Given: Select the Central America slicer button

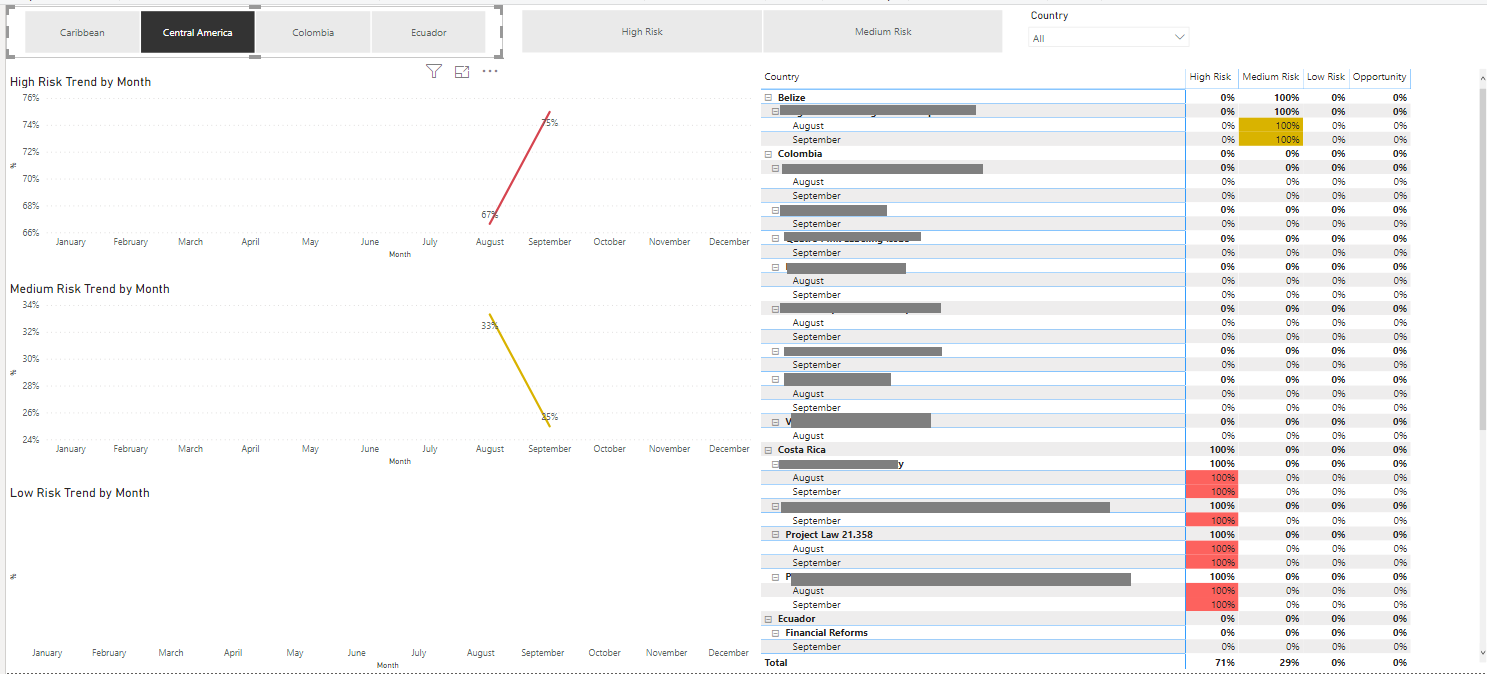Looking at the screenshot, I should (x=198, y=32).
